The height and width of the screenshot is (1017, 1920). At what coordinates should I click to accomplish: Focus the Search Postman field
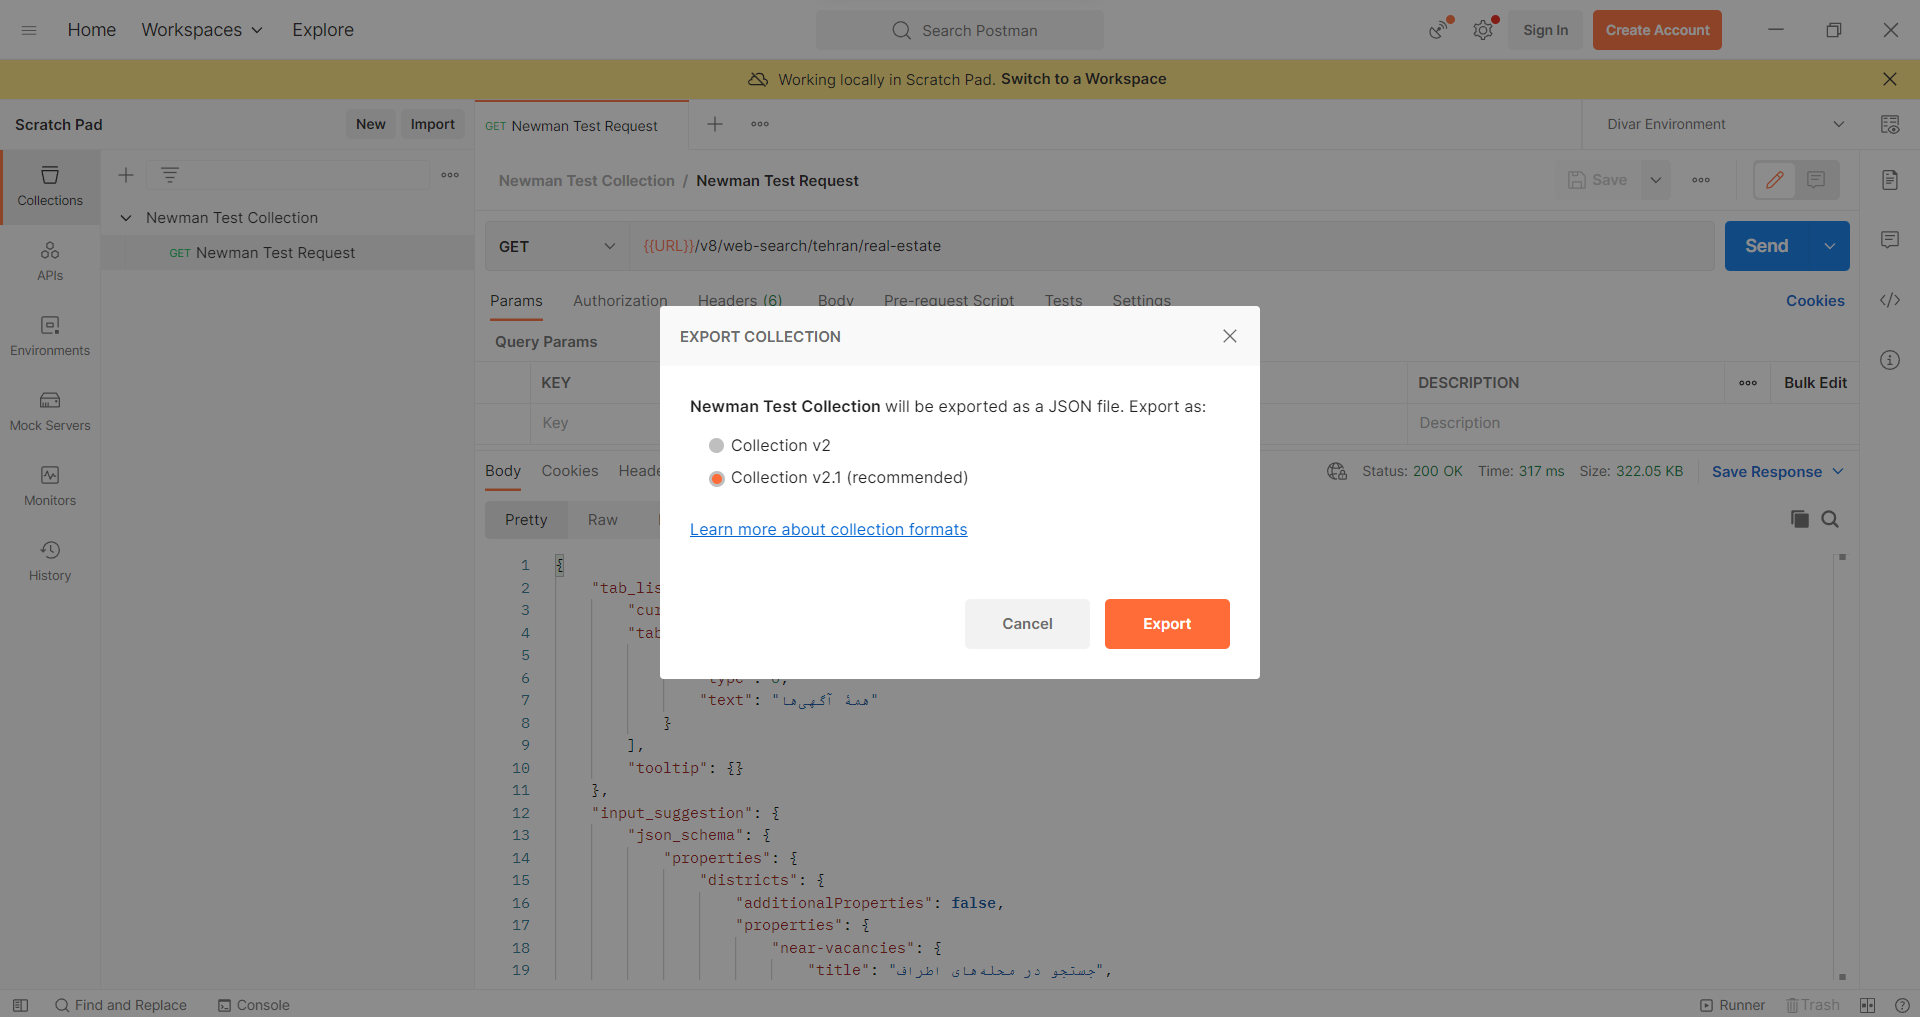960,30
